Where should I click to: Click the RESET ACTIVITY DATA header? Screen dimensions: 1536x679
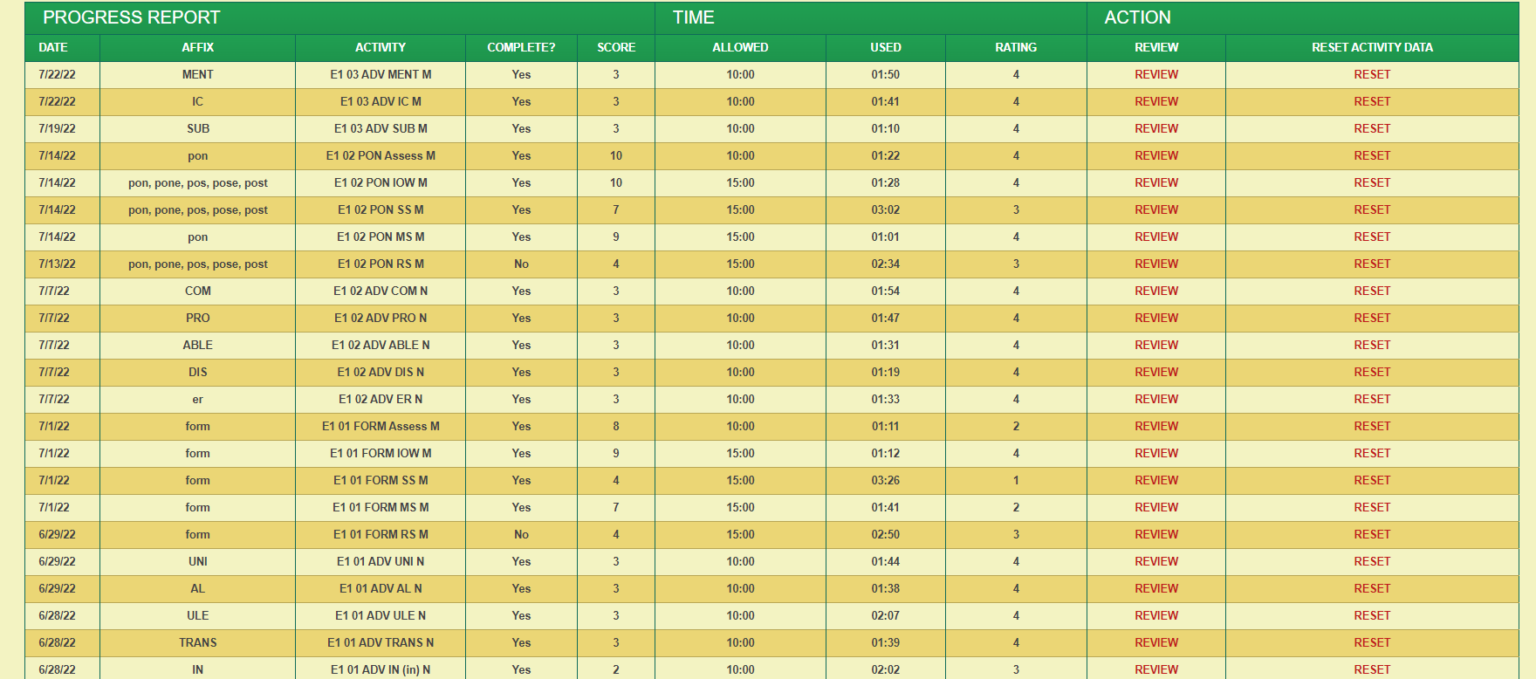1372,47
